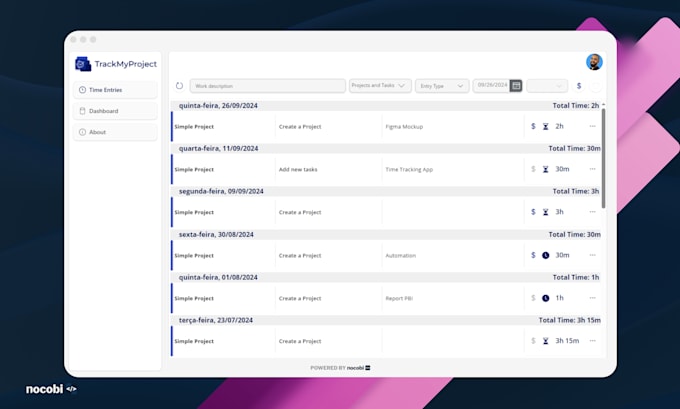Click the quinta-feira, 26/09/2024 date header
The image size is (680, 409).
click(x=218, y=105)
